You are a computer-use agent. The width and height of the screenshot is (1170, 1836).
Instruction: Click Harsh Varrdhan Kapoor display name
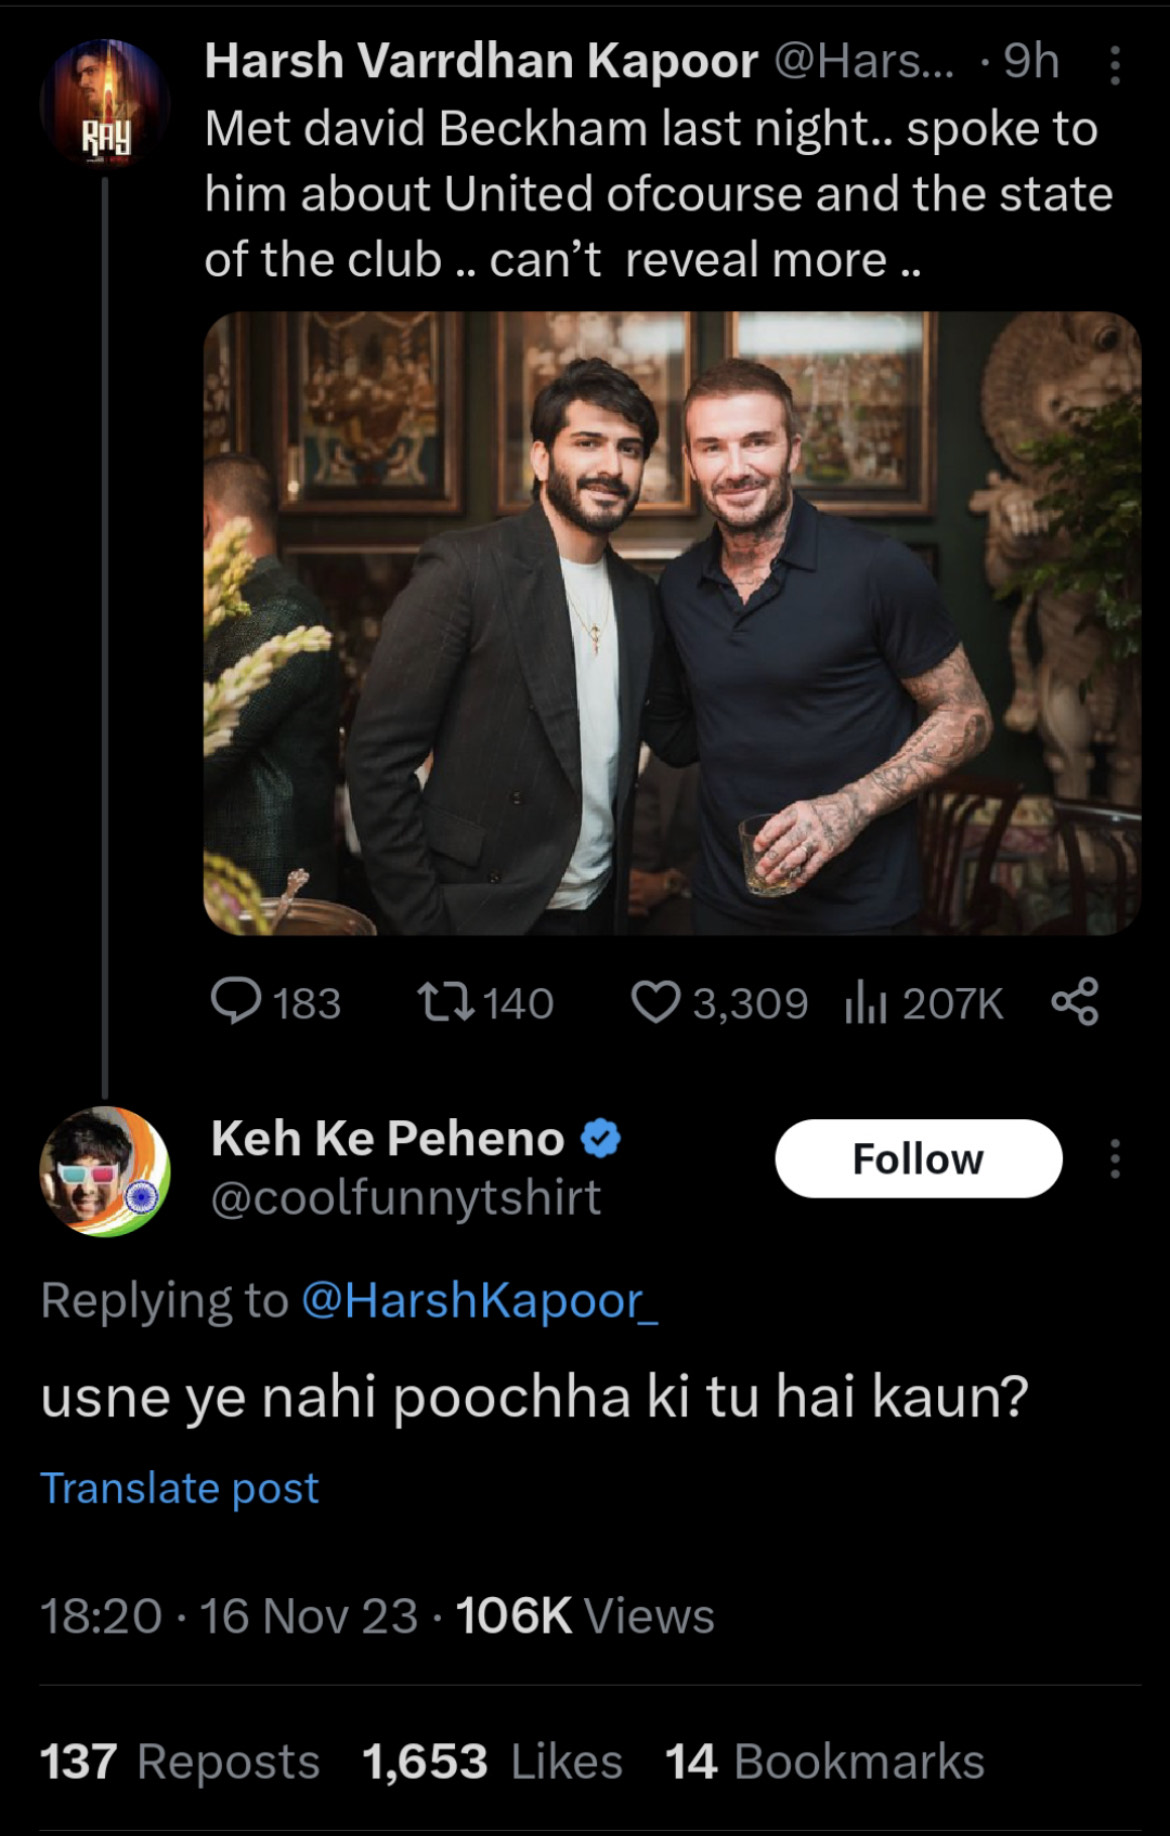coord(481,62)
